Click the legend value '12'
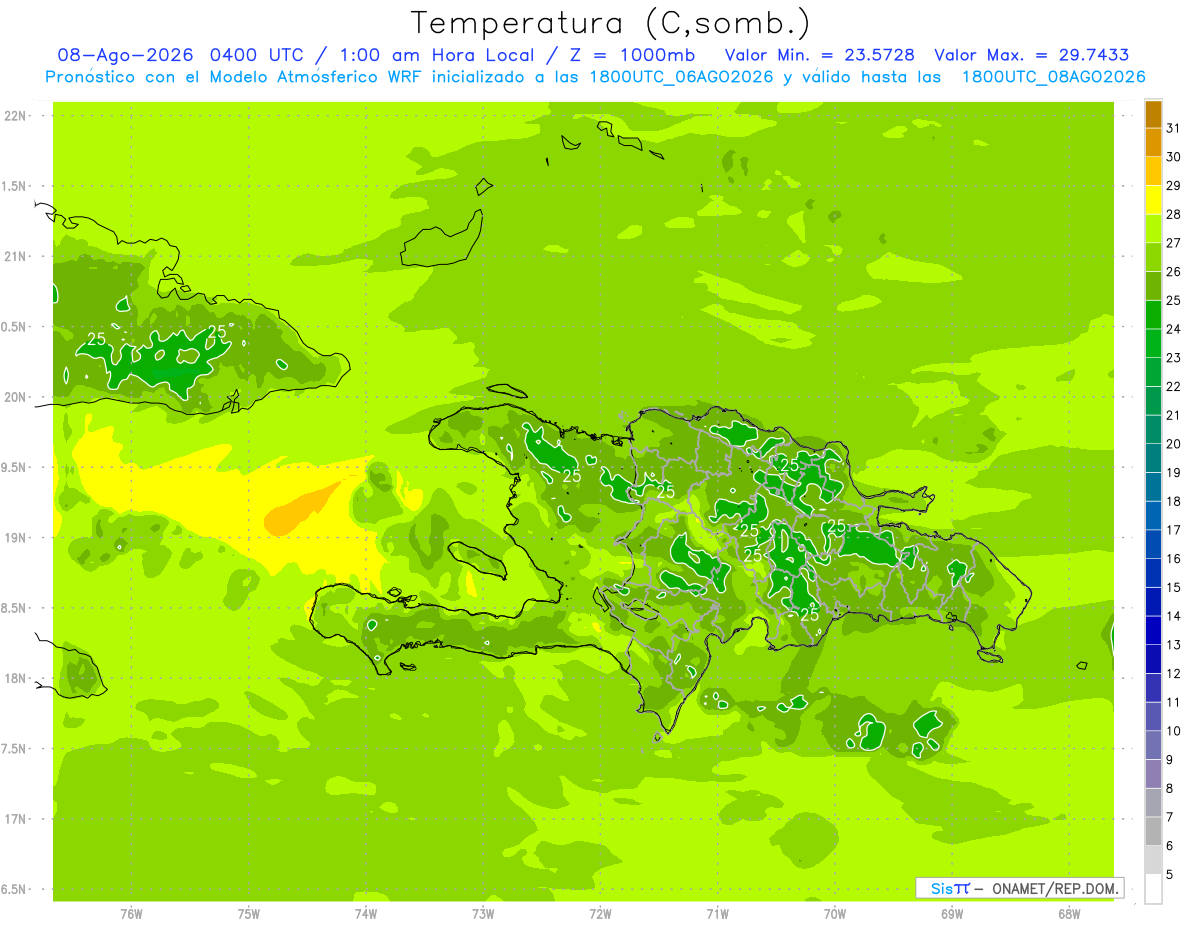The height and width of the screenshot is (927, 1200). (x=1174, y=674)
